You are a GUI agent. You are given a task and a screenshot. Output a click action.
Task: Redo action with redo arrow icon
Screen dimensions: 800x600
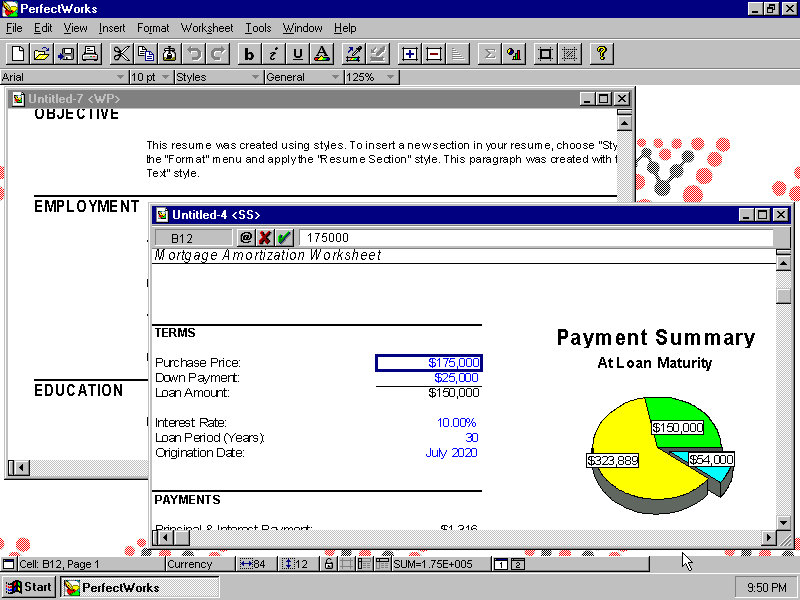coord(218,54)
